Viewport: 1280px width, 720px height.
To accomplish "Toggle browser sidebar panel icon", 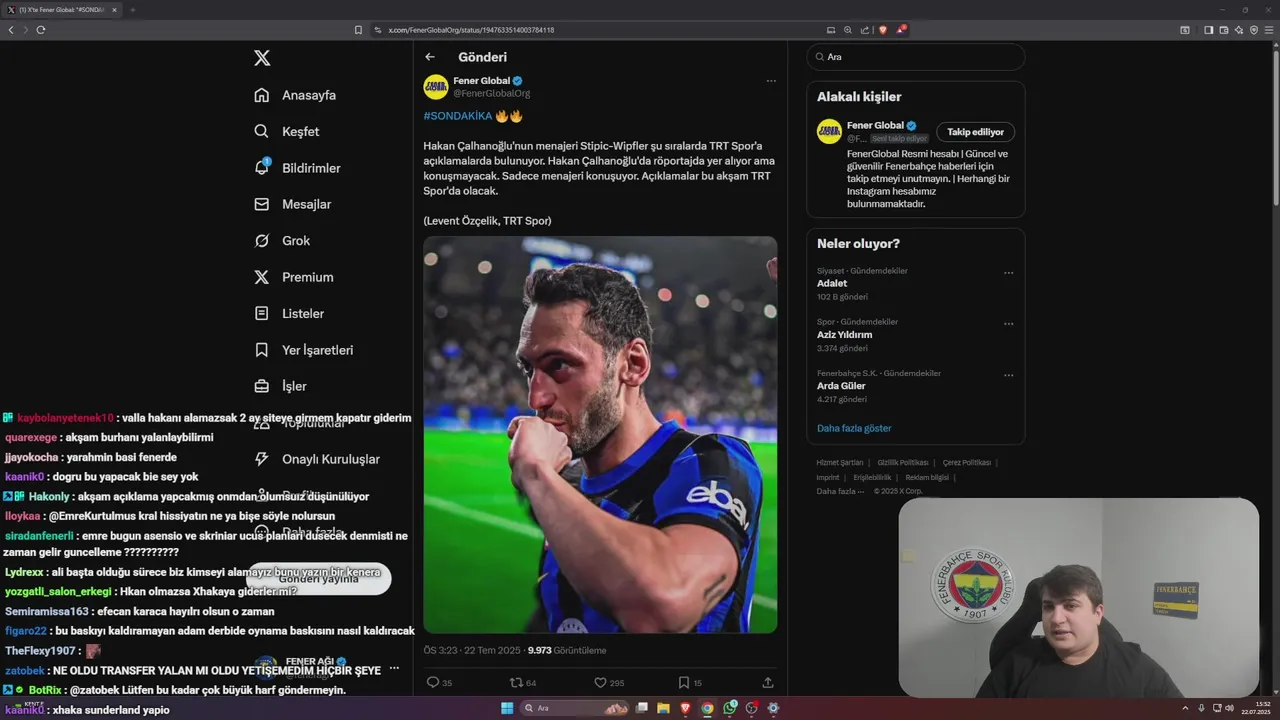I will 1208,30.
